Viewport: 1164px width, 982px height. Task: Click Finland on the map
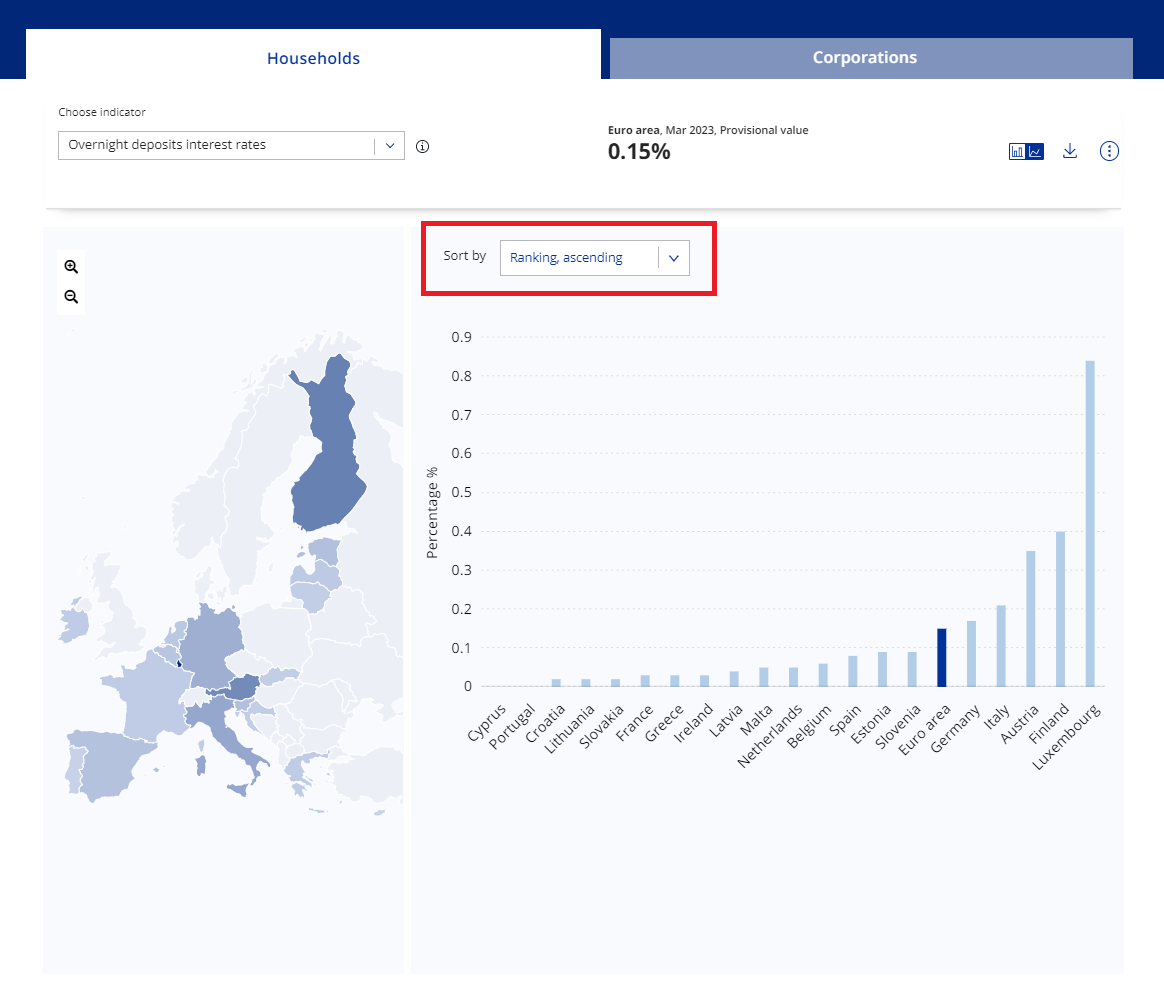tap(327, 452)
